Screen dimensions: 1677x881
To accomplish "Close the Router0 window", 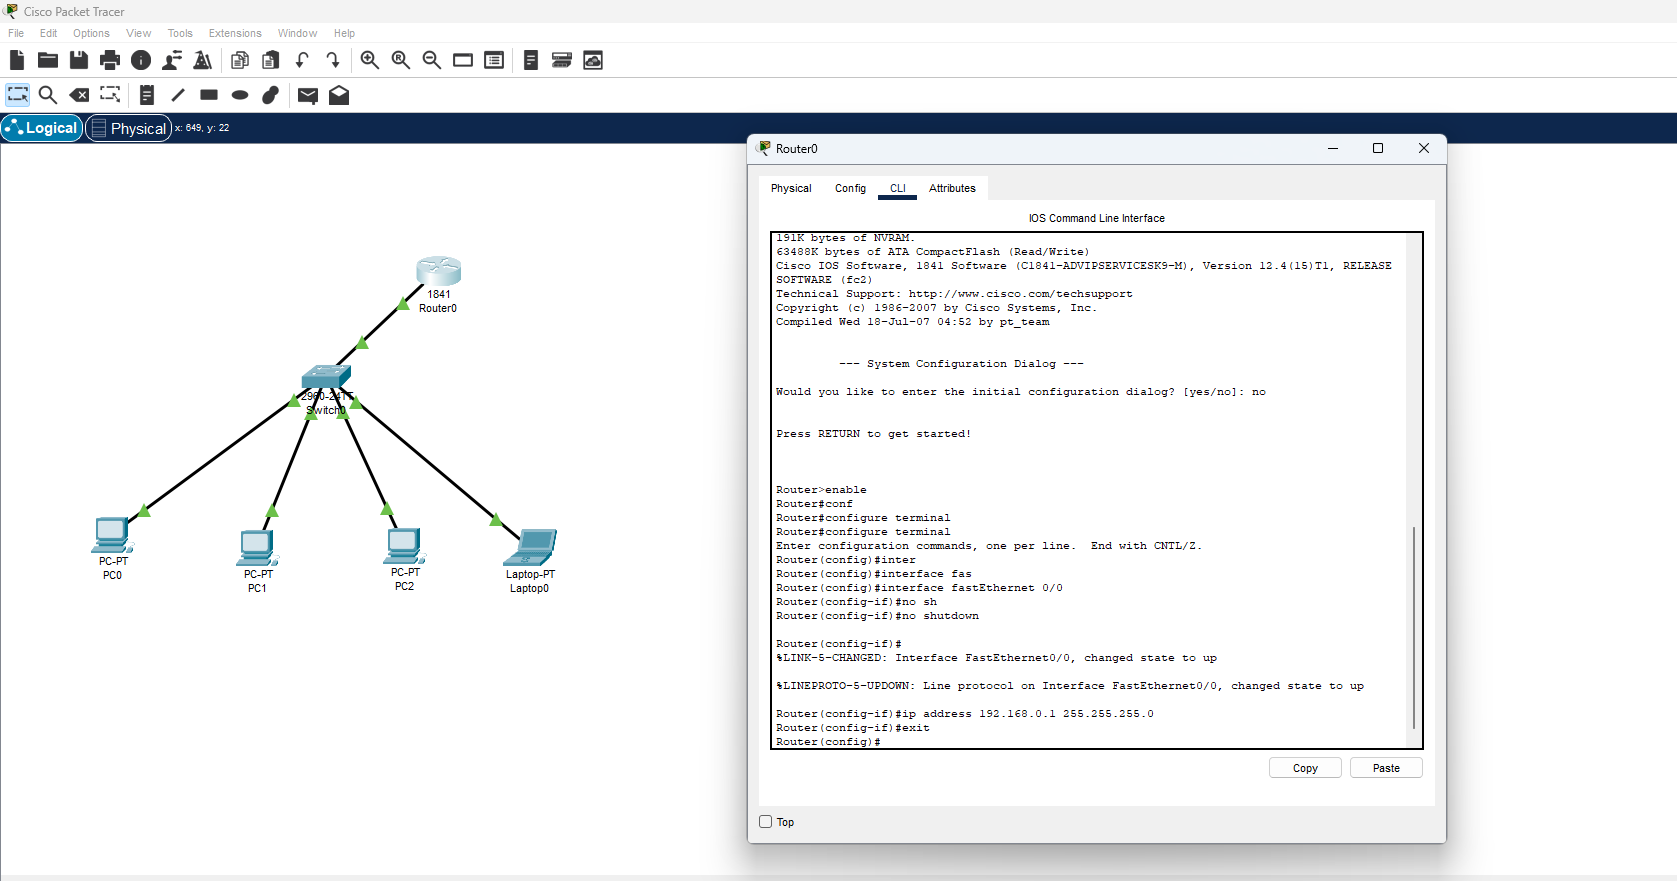I will pyautogui.click(x=1424, y=148).
